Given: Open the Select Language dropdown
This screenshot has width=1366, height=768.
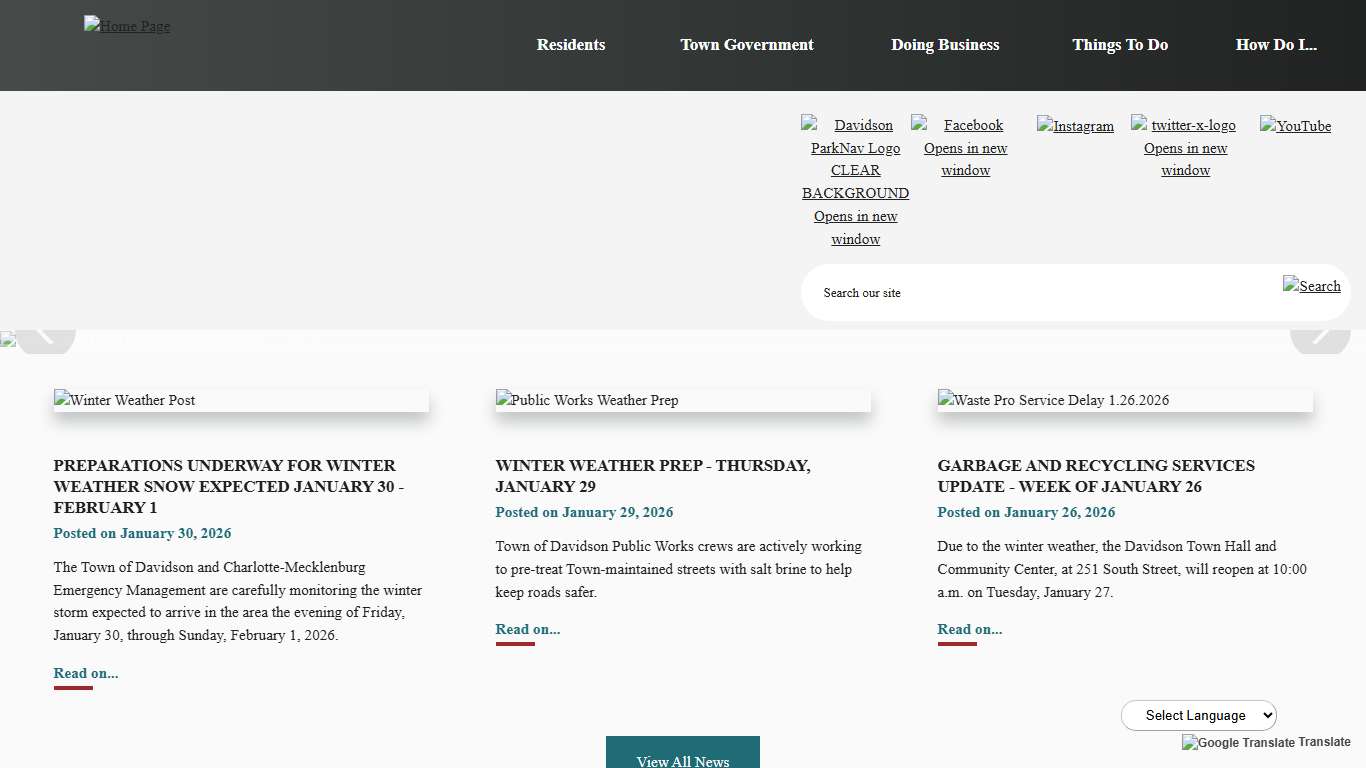Looking at the screenshot, I should (1198, 715).
